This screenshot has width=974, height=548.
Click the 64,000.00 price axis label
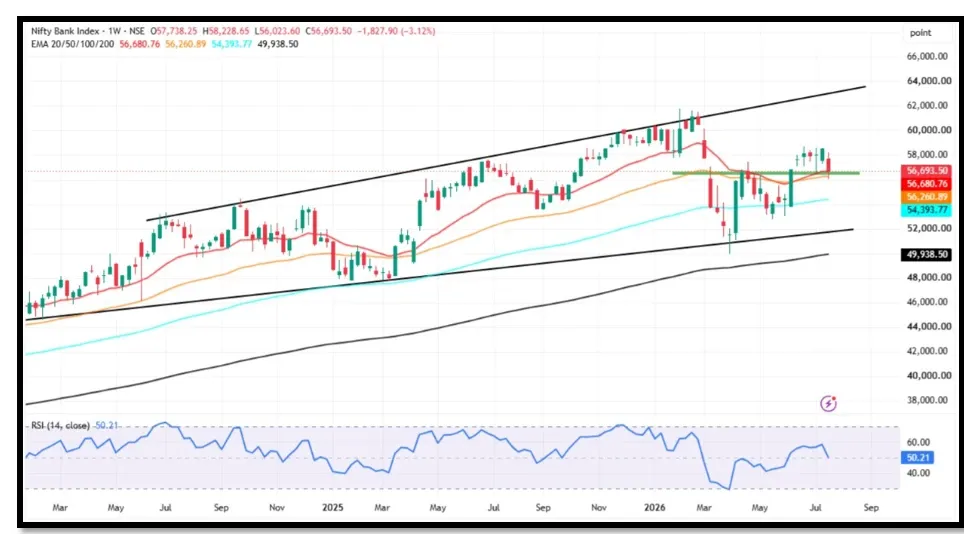(x=928, y=81)
